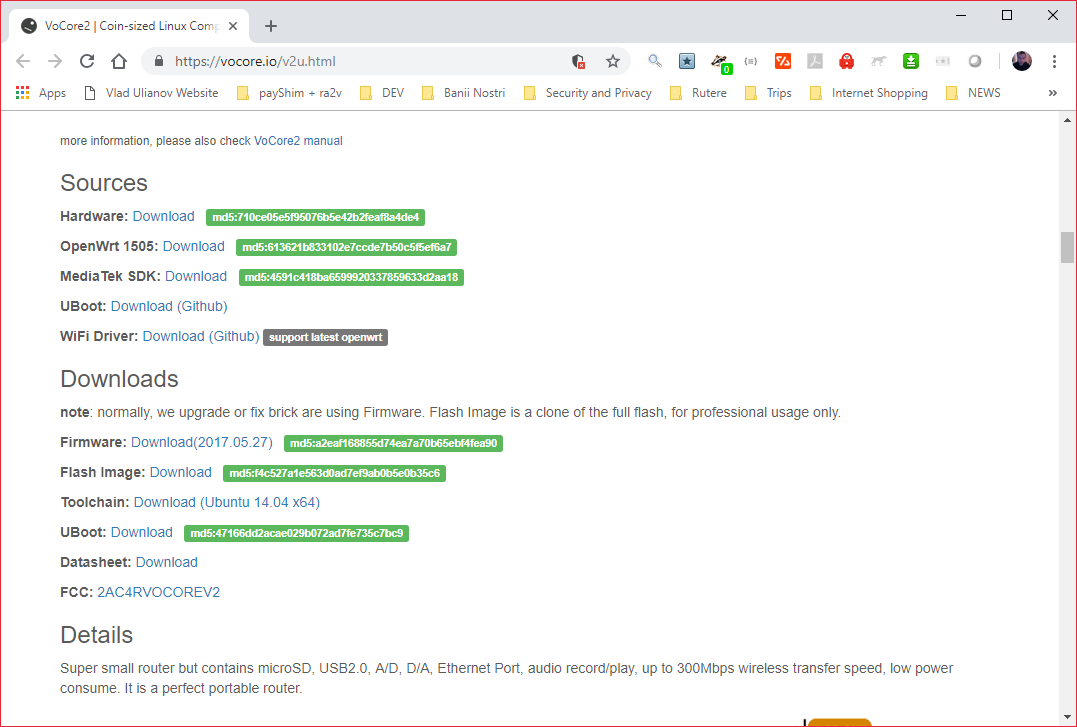Screen dimensions: 1077x727
Task: Open the Apps grid shortcut
Action: coord(41,93)
